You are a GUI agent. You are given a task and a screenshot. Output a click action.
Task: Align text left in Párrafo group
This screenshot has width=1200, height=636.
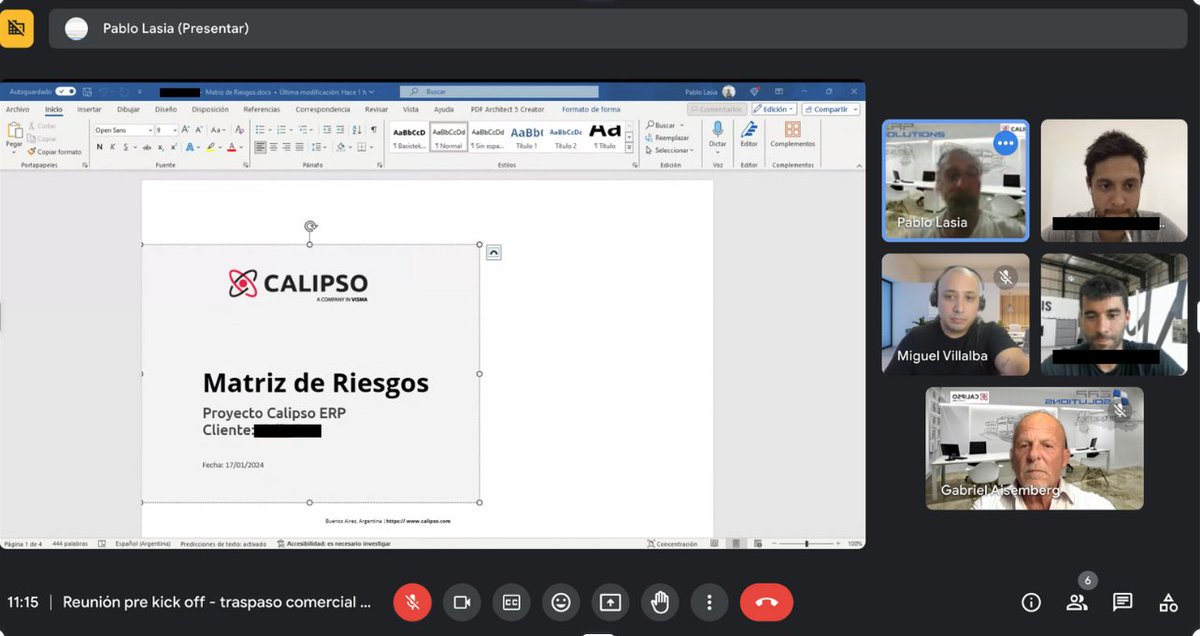tap(260, 147)
